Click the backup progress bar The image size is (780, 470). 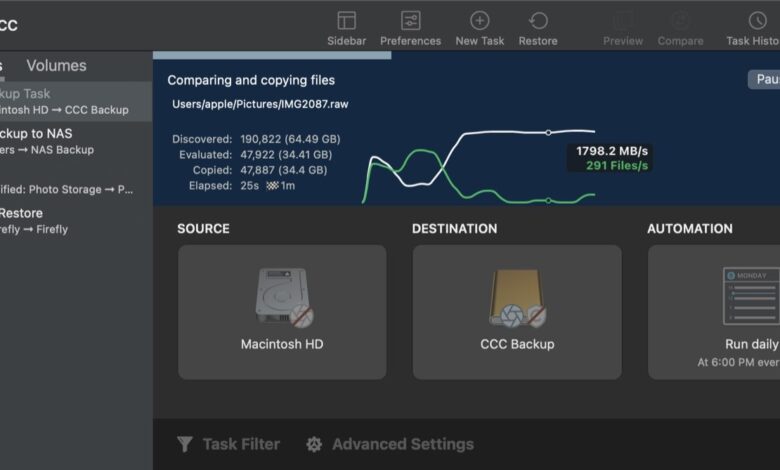(272, 55)
